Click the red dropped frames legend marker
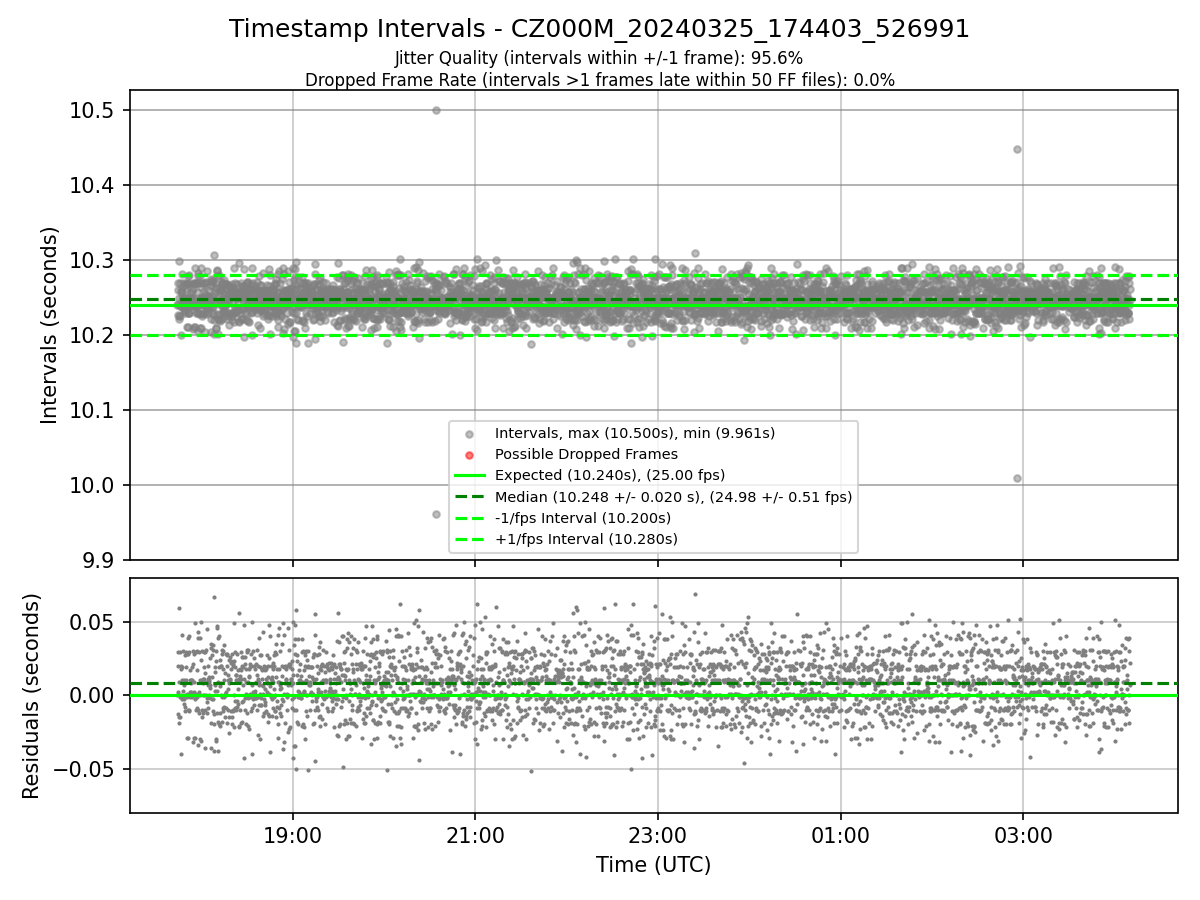1200x900 pixels. pyautogui.click(x=470, y=455)
